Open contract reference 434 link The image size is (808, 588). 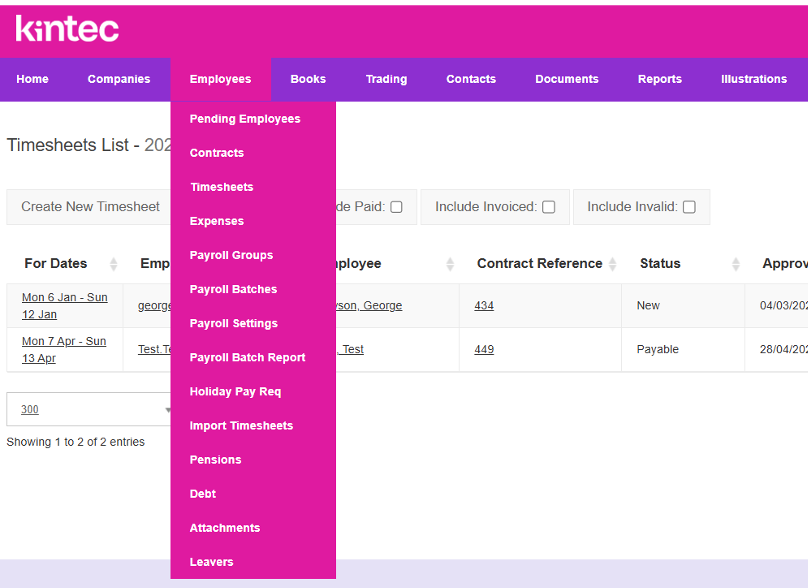(x=484, y=305)
